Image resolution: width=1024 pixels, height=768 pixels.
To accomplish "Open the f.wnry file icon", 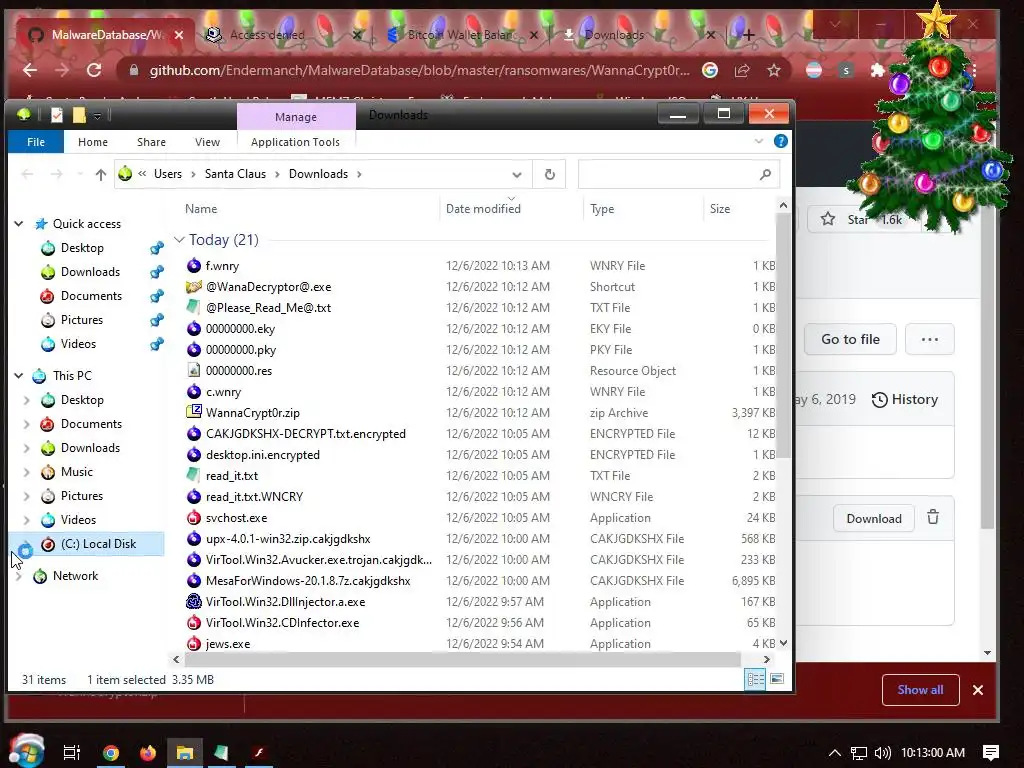I will tap(194, 266).
